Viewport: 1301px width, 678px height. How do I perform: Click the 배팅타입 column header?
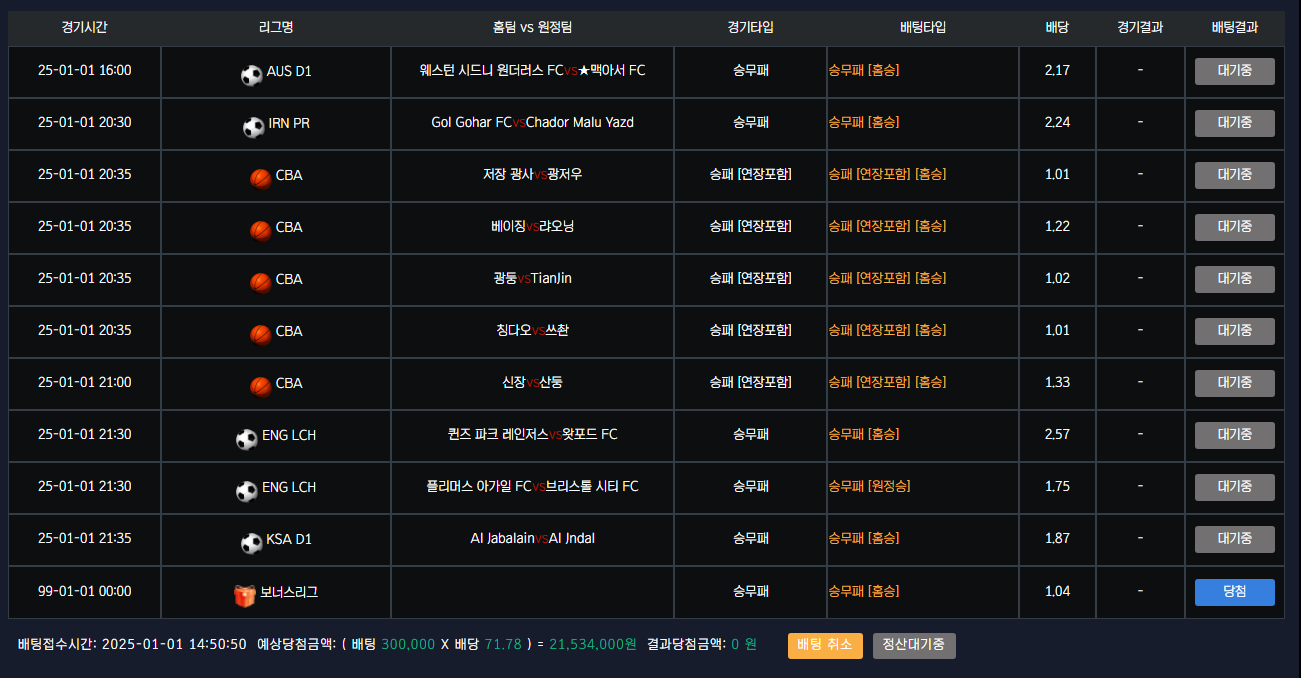pyautogui.click(x=922, y=28)
